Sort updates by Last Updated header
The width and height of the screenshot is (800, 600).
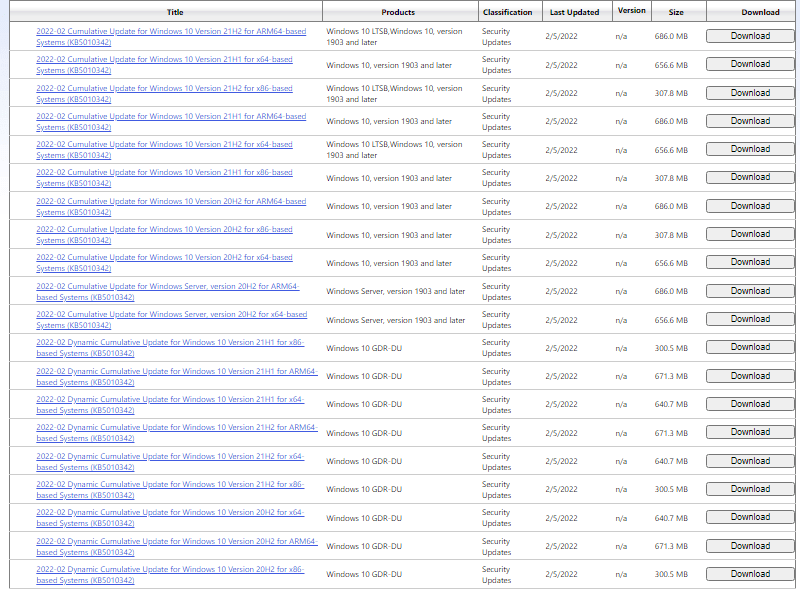(574, 12)
